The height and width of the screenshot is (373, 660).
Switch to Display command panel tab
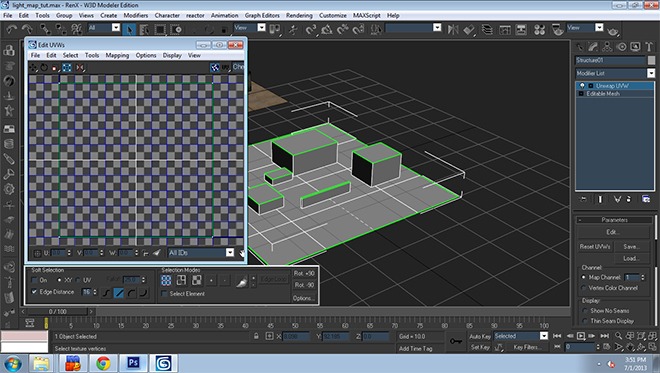pos(635,47)
